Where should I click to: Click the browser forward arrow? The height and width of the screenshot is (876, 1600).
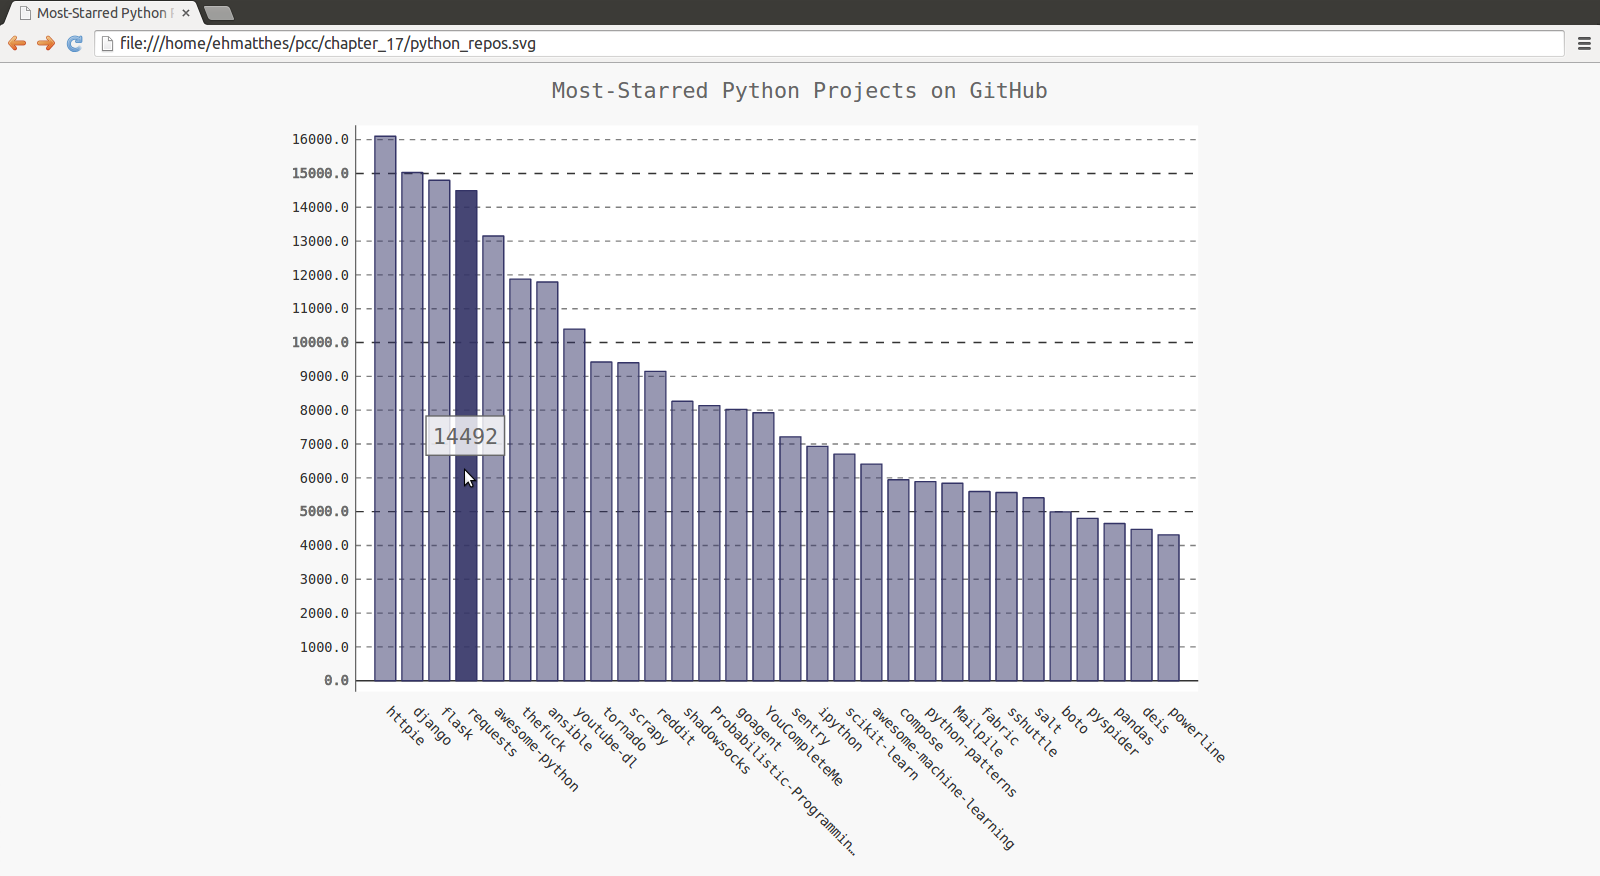pos(46,43)
